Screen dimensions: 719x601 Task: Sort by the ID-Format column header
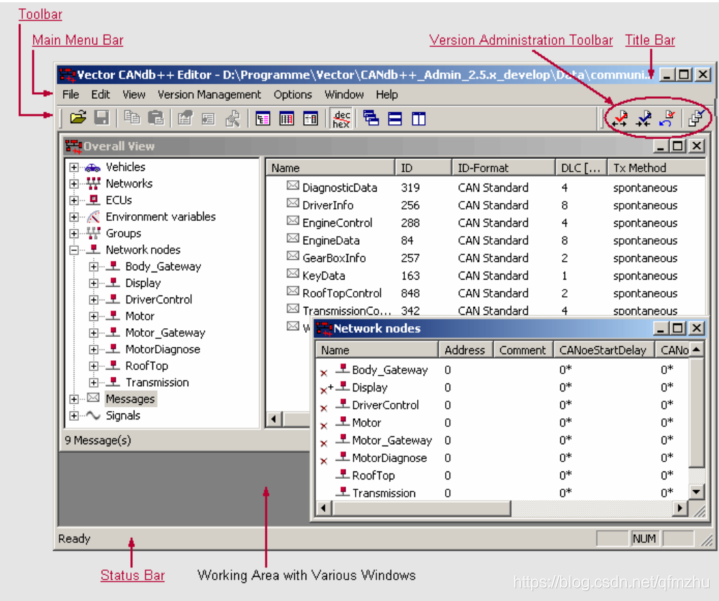503,168
